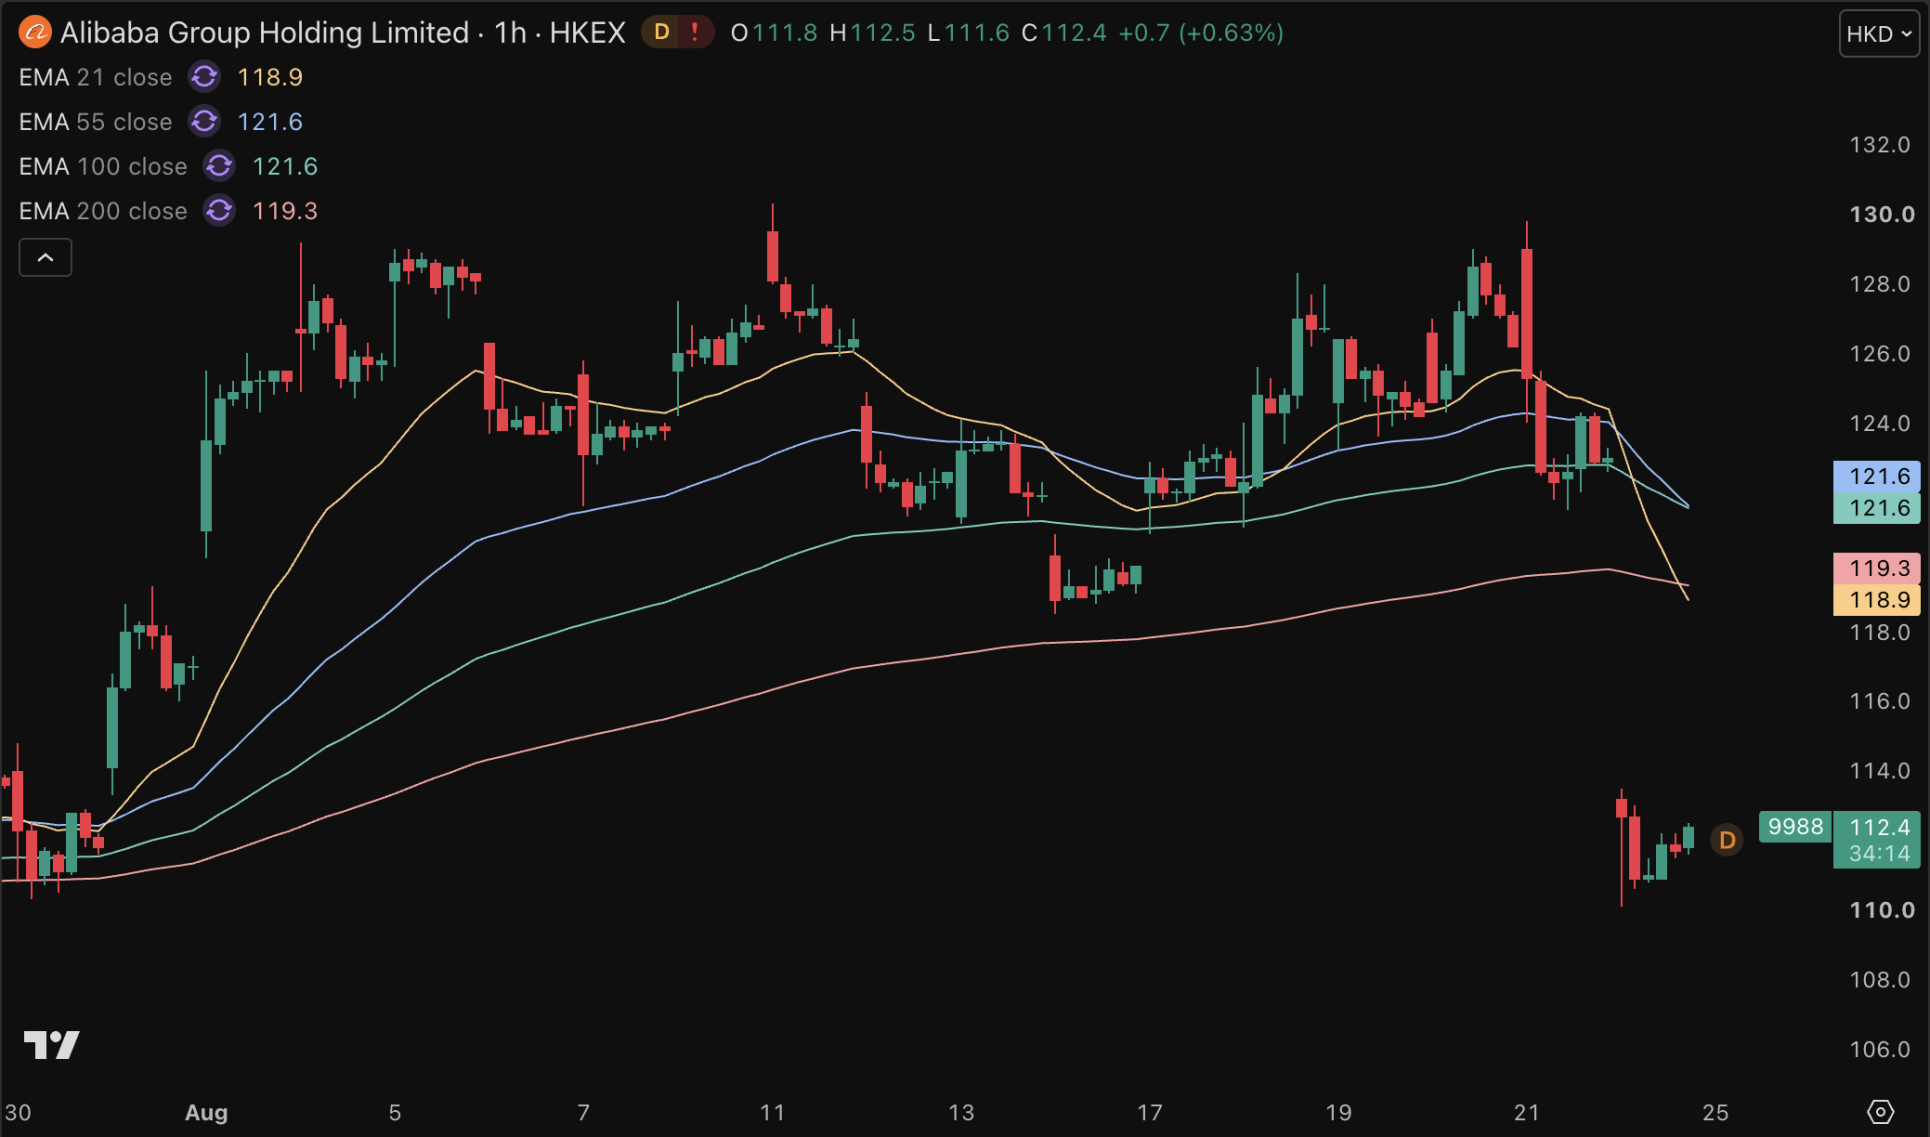Click the 108.0 price-axis label

click(1880, 979)
